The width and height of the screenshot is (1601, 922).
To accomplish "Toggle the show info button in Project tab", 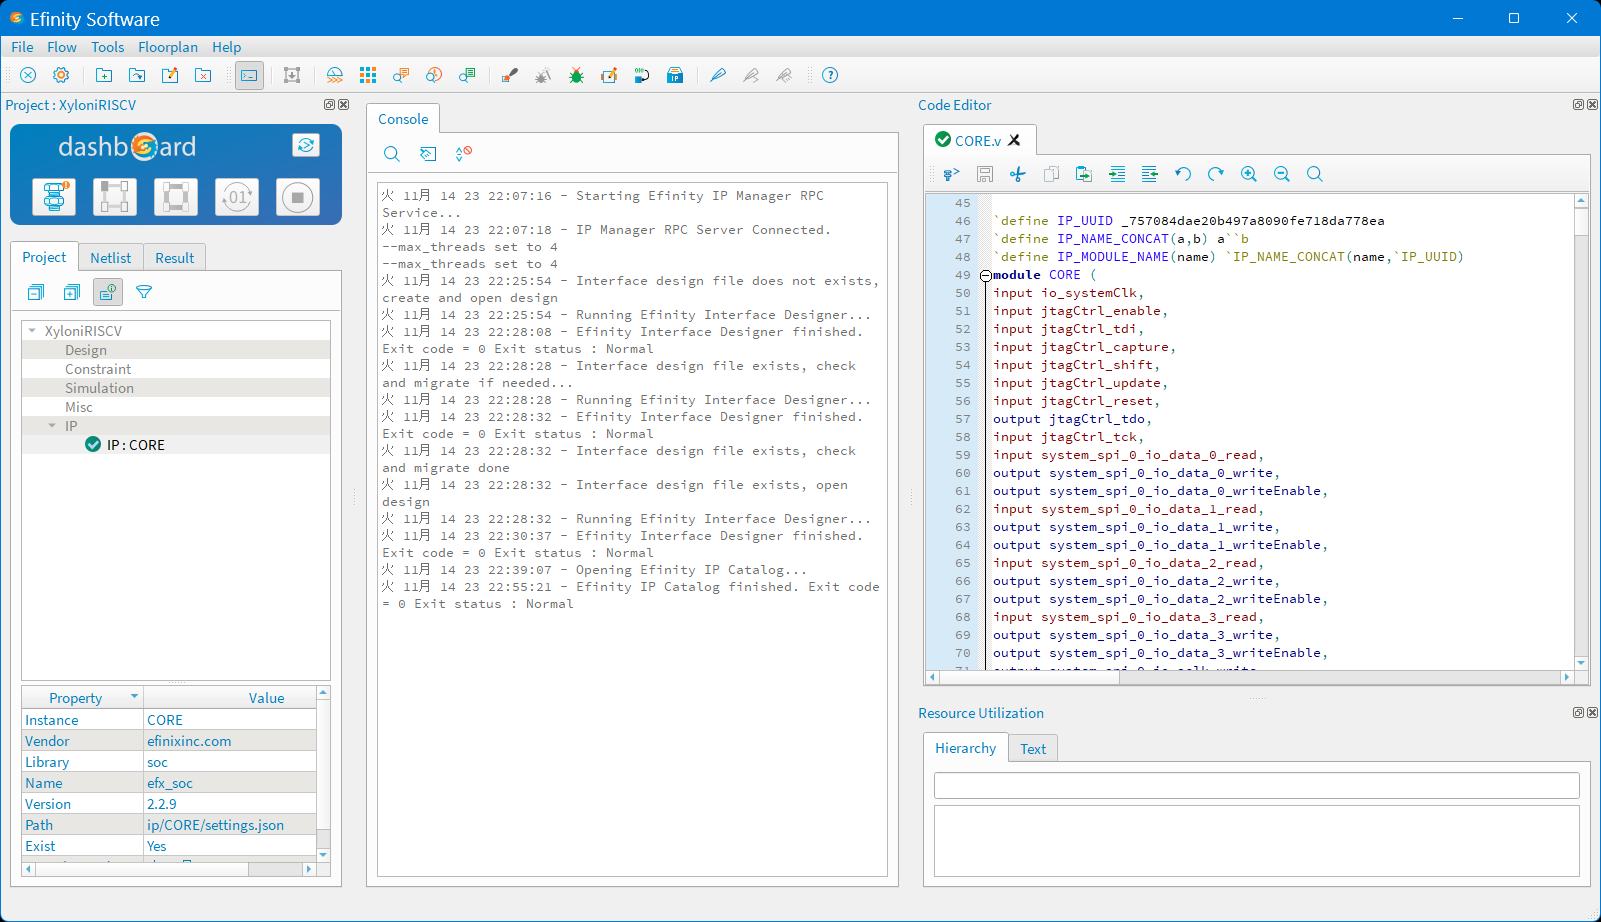I will click(108, 292).
